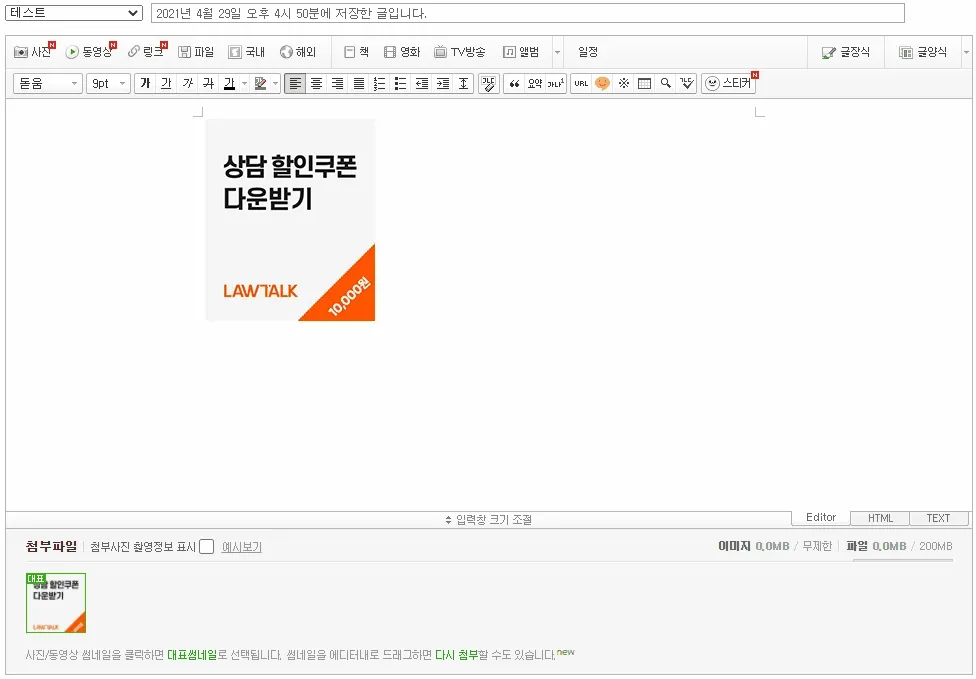
Task: Click the post title input field
Action: pos(528,13)
